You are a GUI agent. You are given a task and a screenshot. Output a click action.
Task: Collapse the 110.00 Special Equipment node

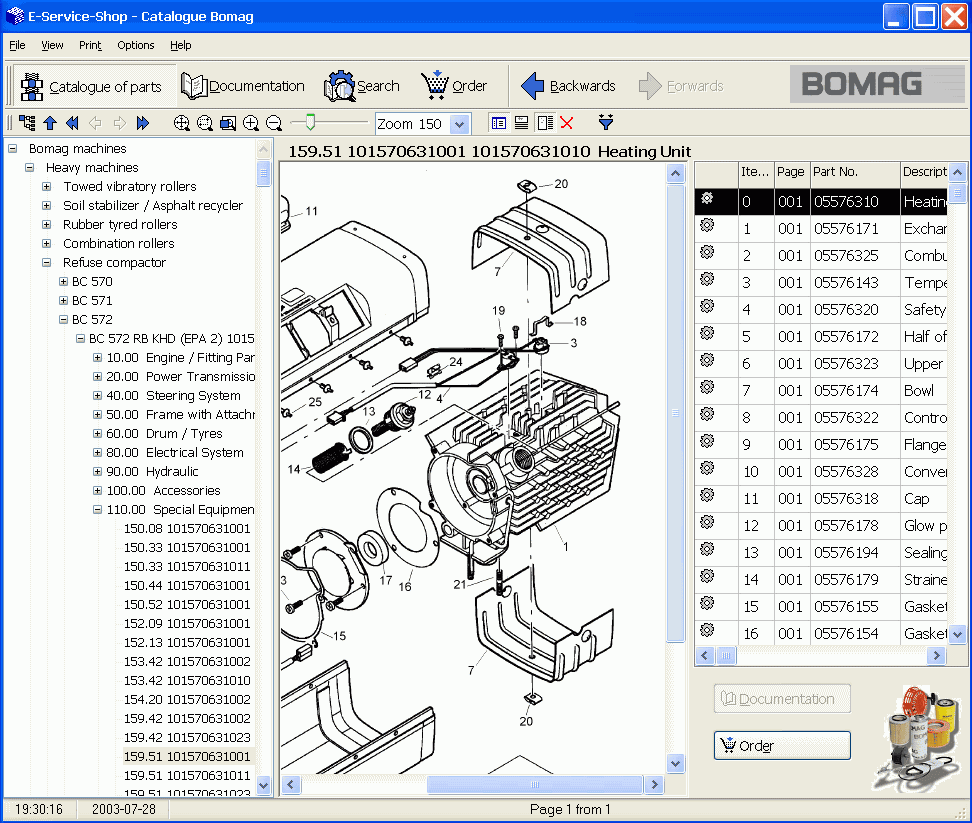tap(97, 509)
